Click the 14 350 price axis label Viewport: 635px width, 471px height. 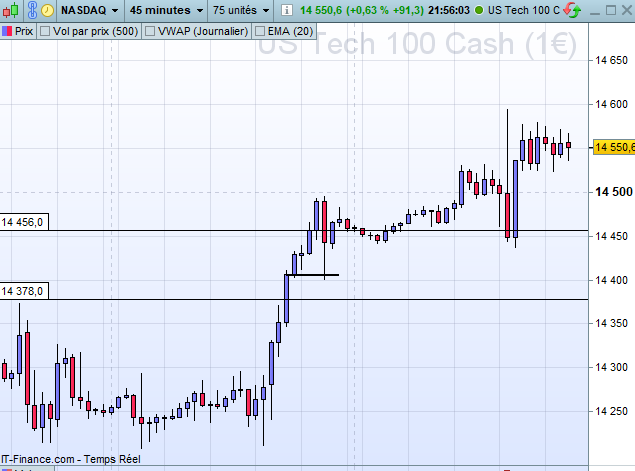[x=611, y=323]
